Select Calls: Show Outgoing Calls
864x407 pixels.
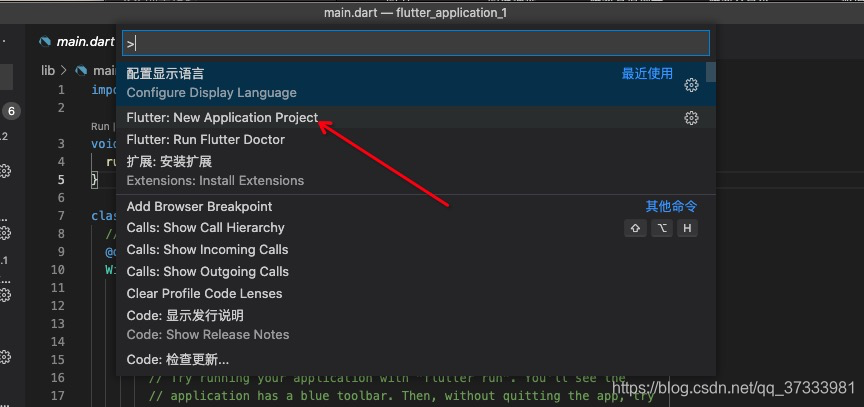point(415,272)
